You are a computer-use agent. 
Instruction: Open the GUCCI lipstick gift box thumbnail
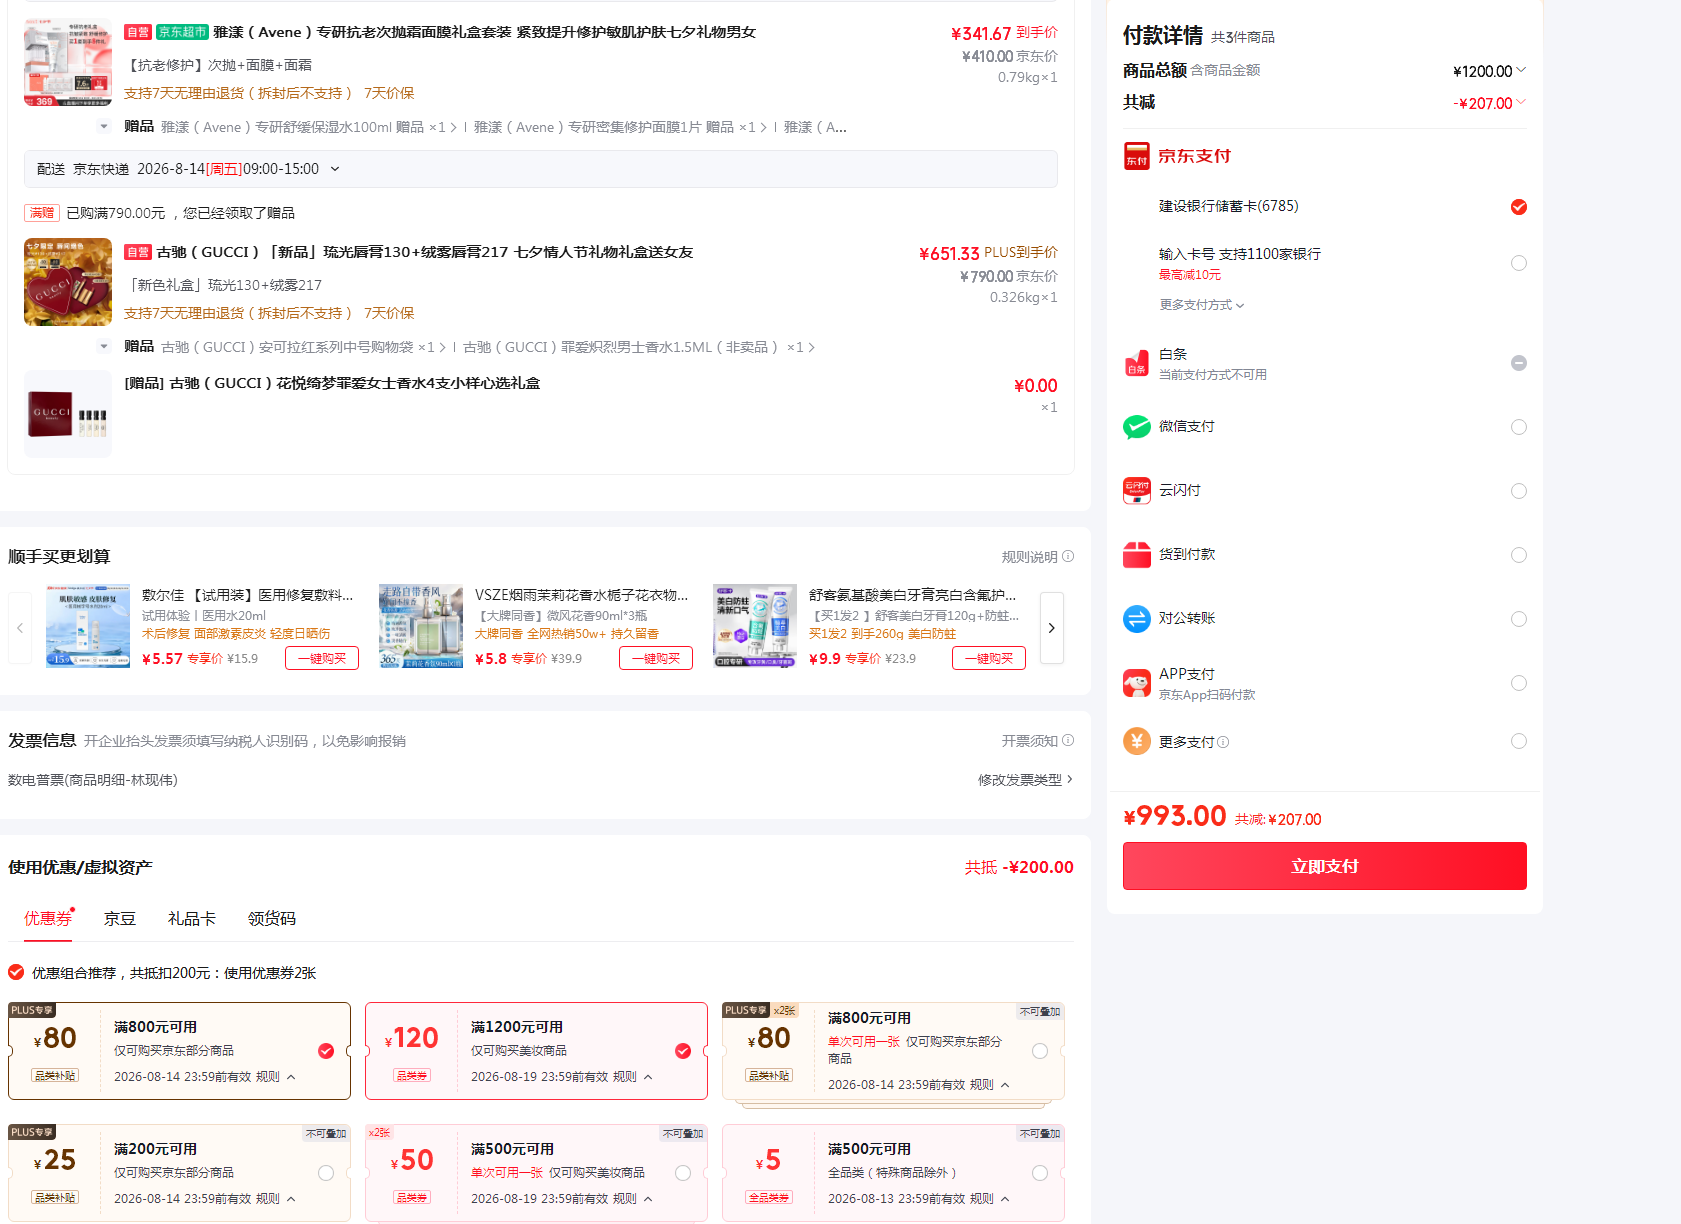68,282
